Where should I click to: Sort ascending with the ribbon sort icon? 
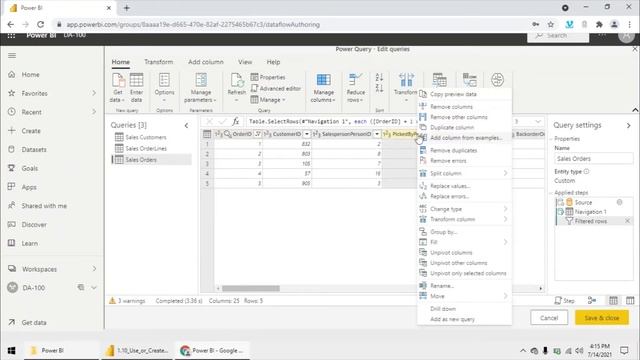point(379,77)
